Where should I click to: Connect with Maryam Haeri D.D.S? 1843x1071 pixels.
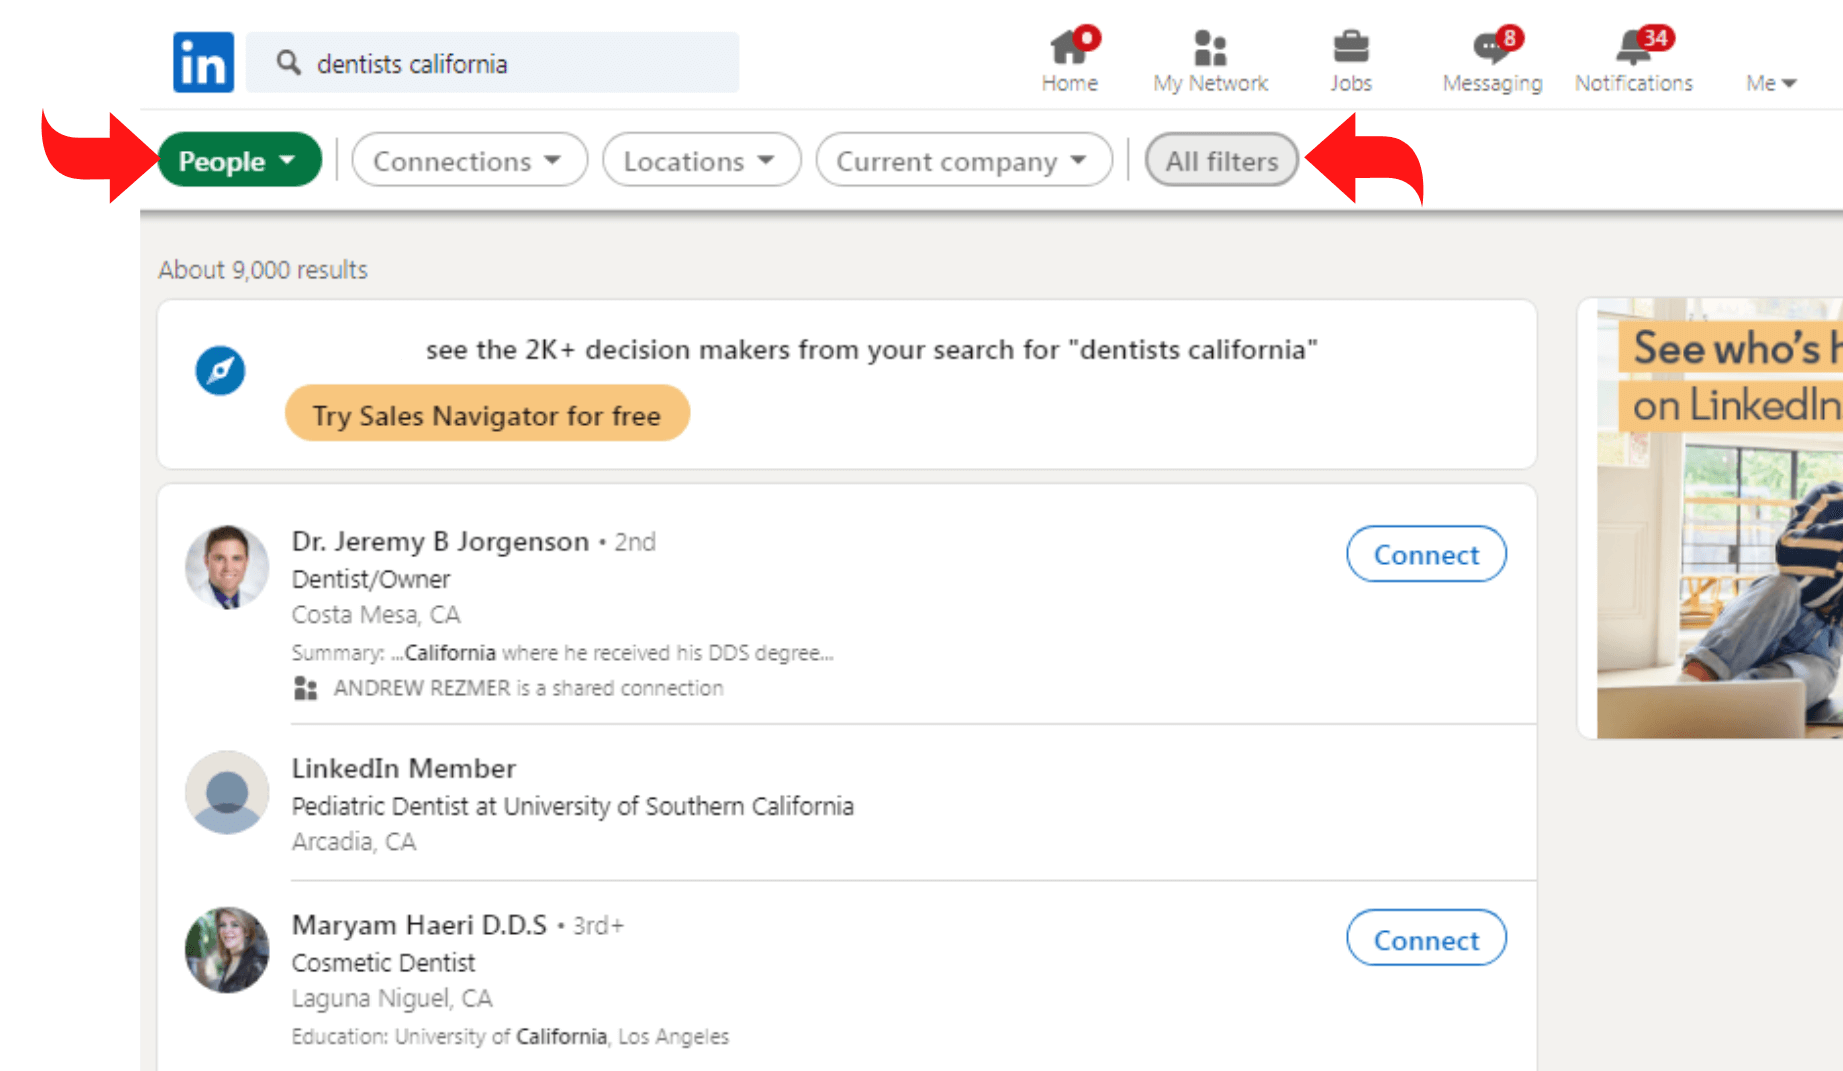[1425, 939]
